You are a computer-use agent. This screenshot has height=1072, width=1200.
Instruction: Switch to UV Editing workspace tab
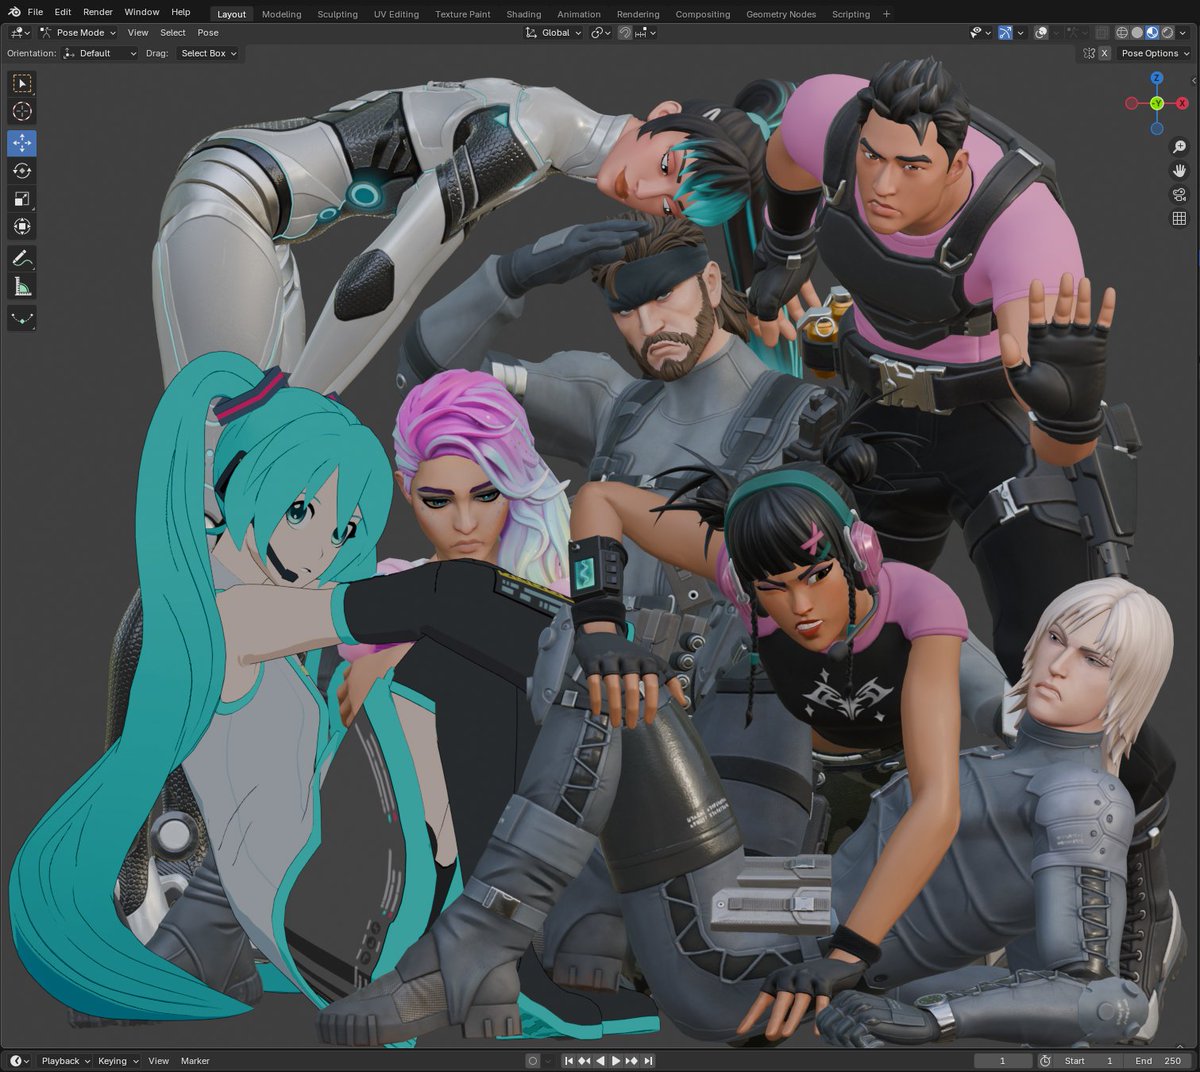coord(396,14)
